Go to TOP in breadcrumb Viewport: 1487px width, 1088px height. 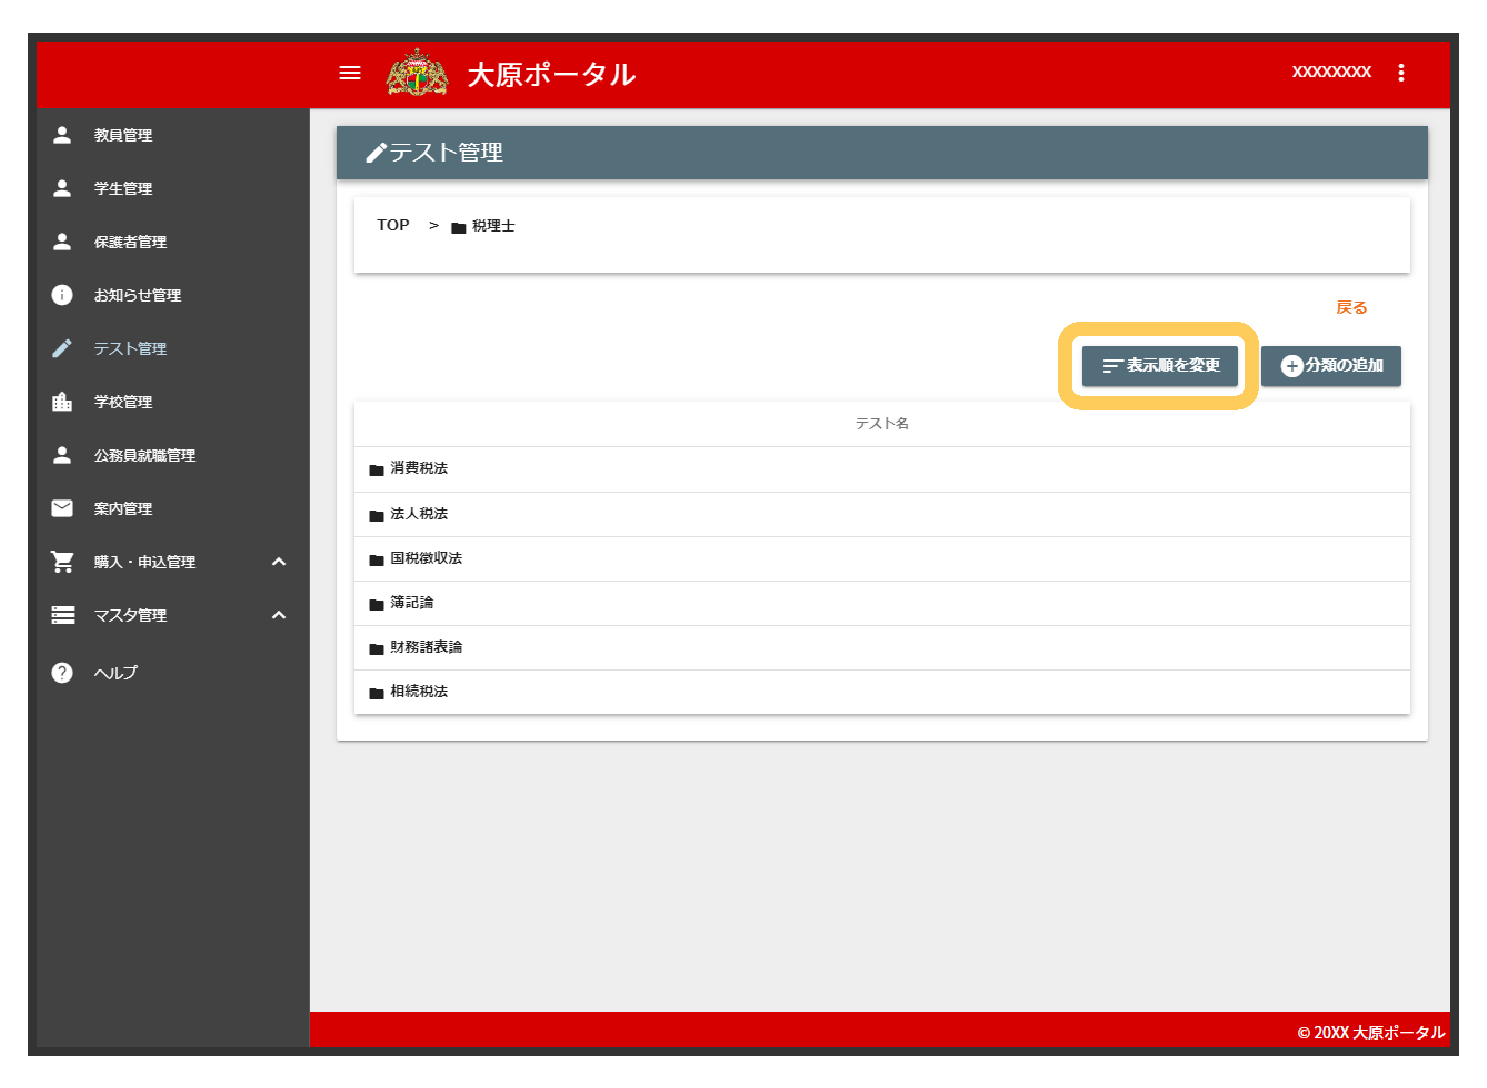click(x=393, y=225)
